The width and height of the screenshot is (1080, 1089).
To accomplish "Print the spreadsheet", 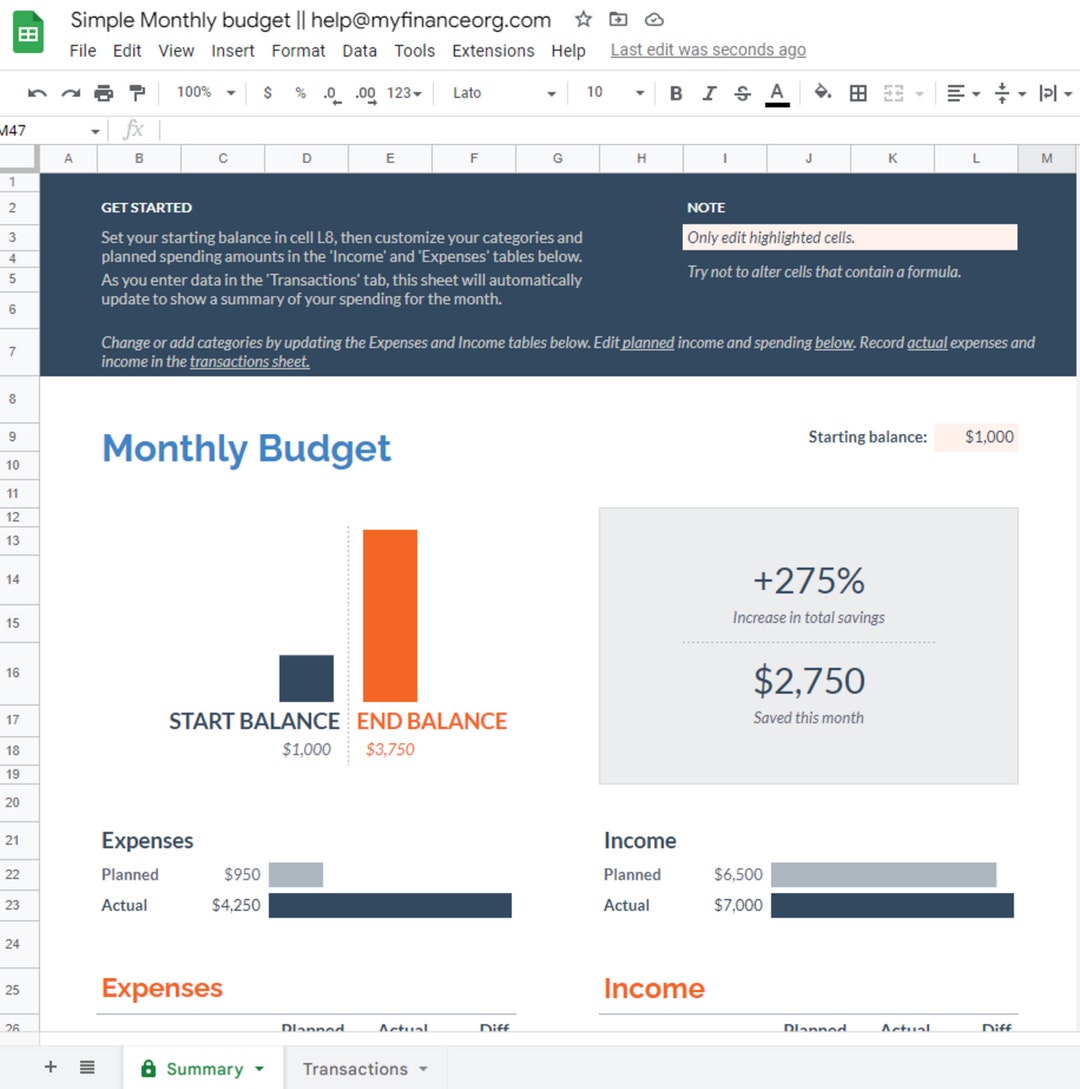I will 103,92.
